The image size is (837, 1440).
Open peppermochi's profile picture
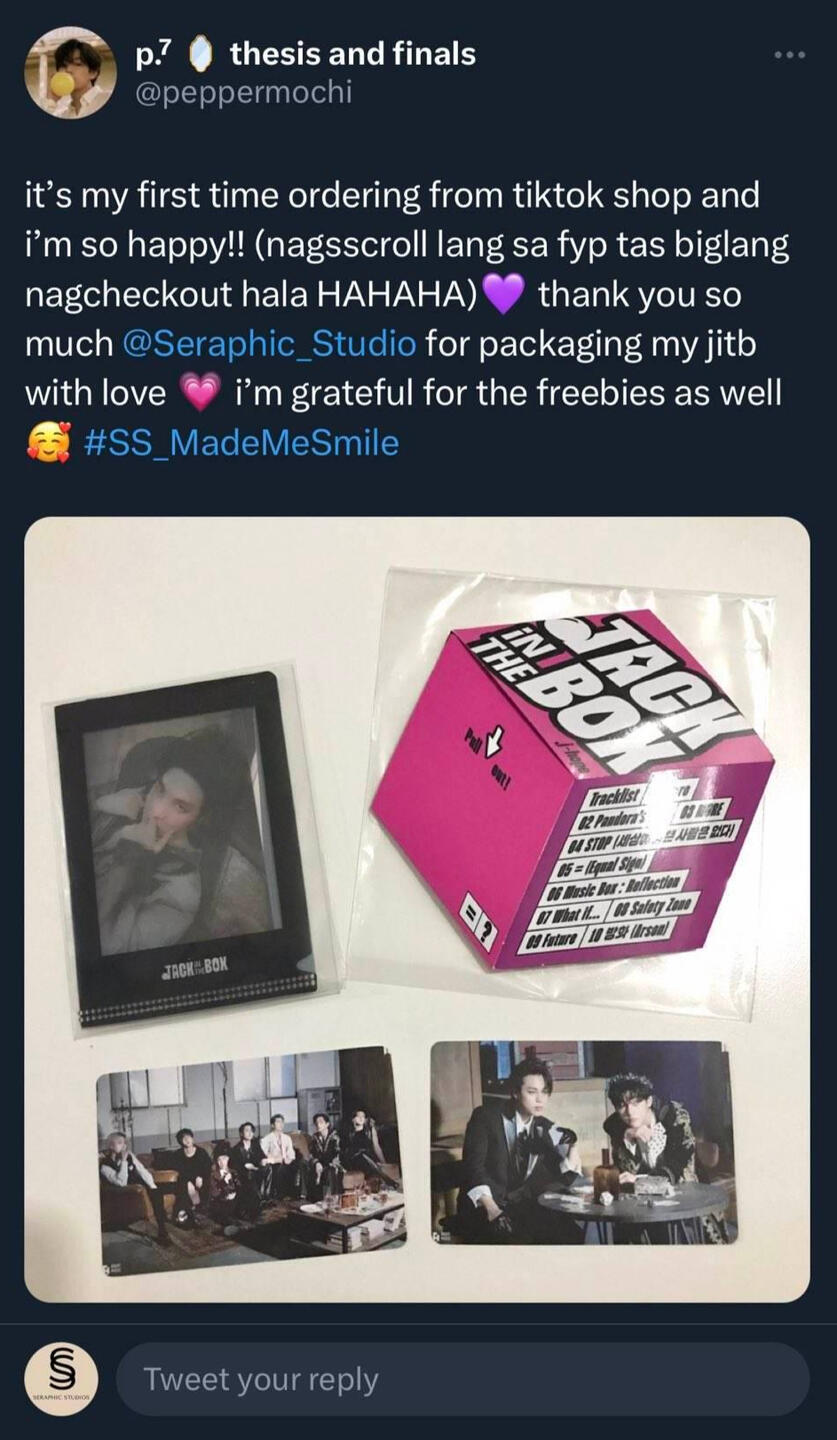70,73
